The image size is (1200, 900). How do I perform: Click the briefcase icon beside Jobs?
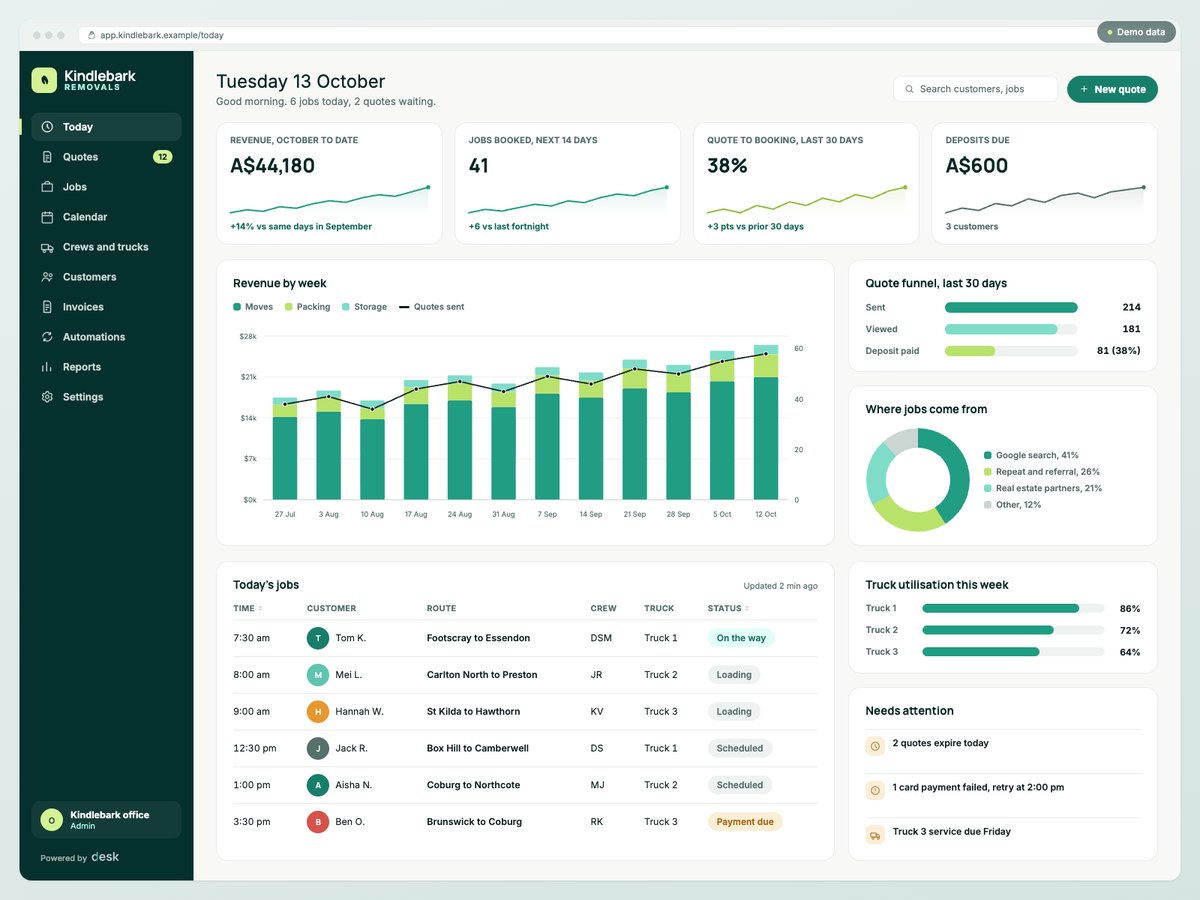click(x=47, y=187)
